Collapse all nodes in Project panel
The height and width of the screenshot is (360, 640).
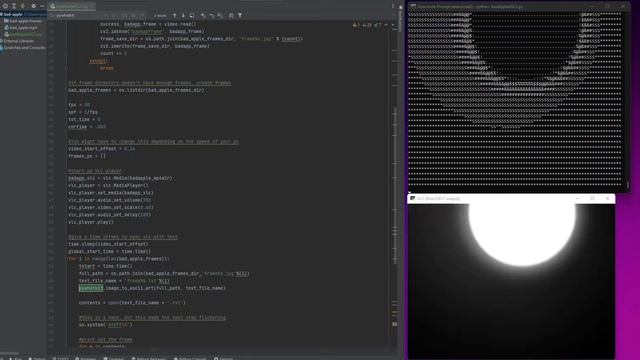23,6
